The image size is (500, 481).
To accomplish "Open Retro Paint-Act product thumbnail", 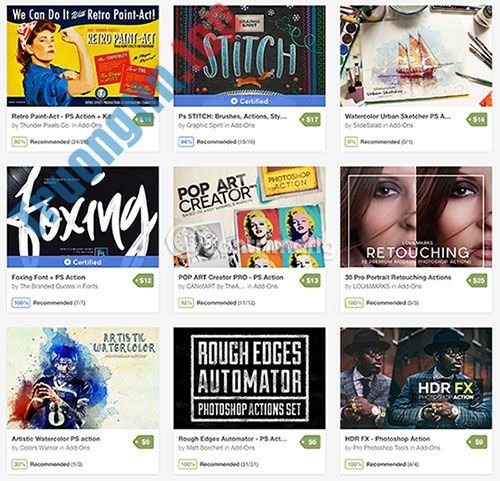I will (x=83, y=56).
